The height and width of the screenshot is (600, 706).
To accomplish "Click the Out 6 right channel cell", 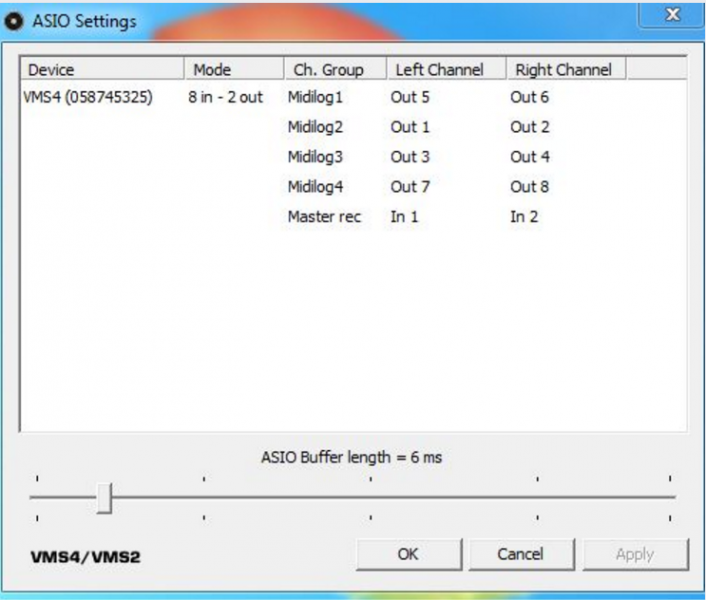I will click(530, 97).
